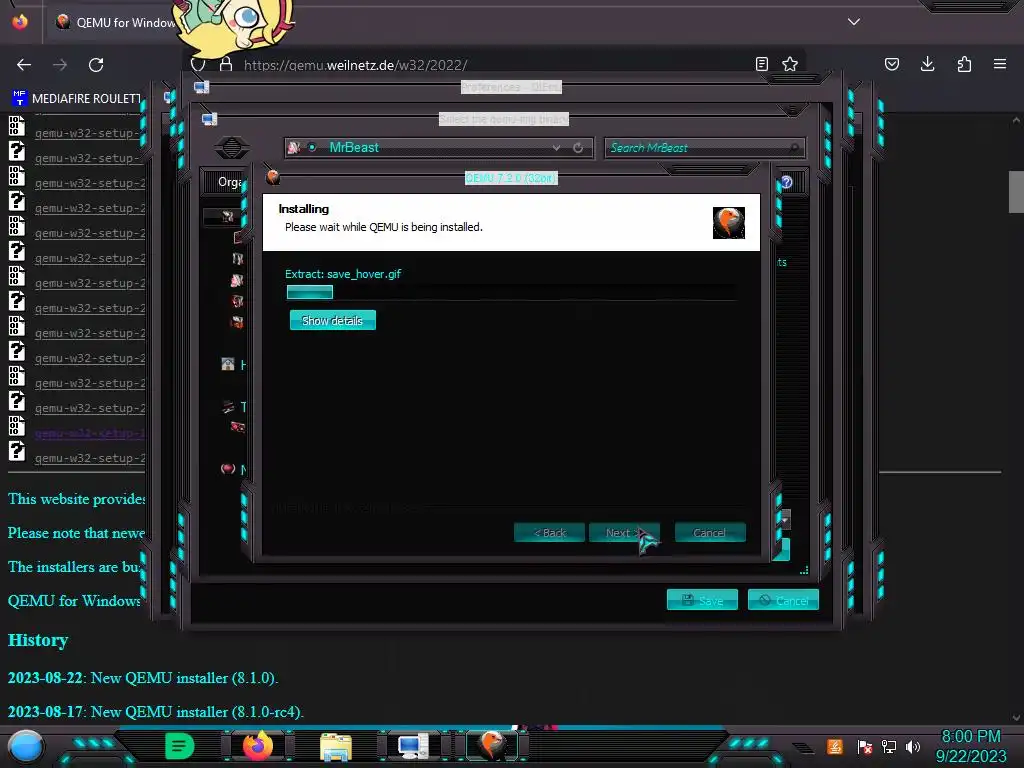Click the 2023-08-22 New QEMU installer (8.1.0) text
This screenshot has width=1024, height=768.
click(x=143, y=678)
